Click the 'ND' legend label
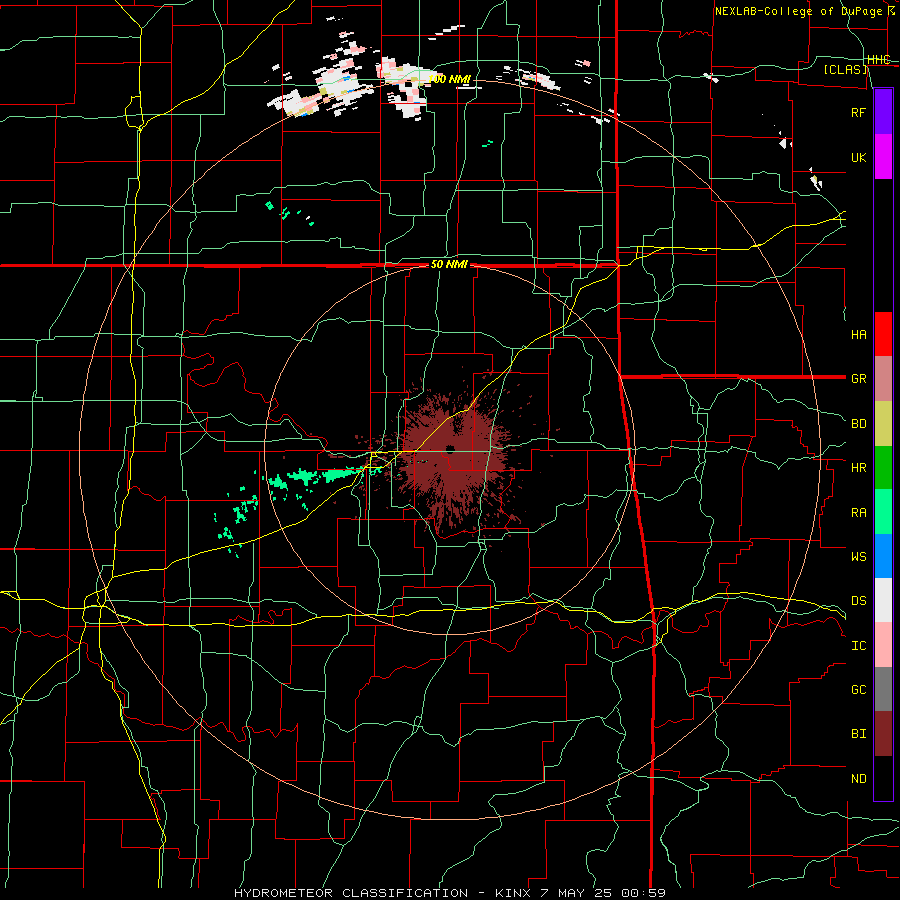 pos(858,779)
